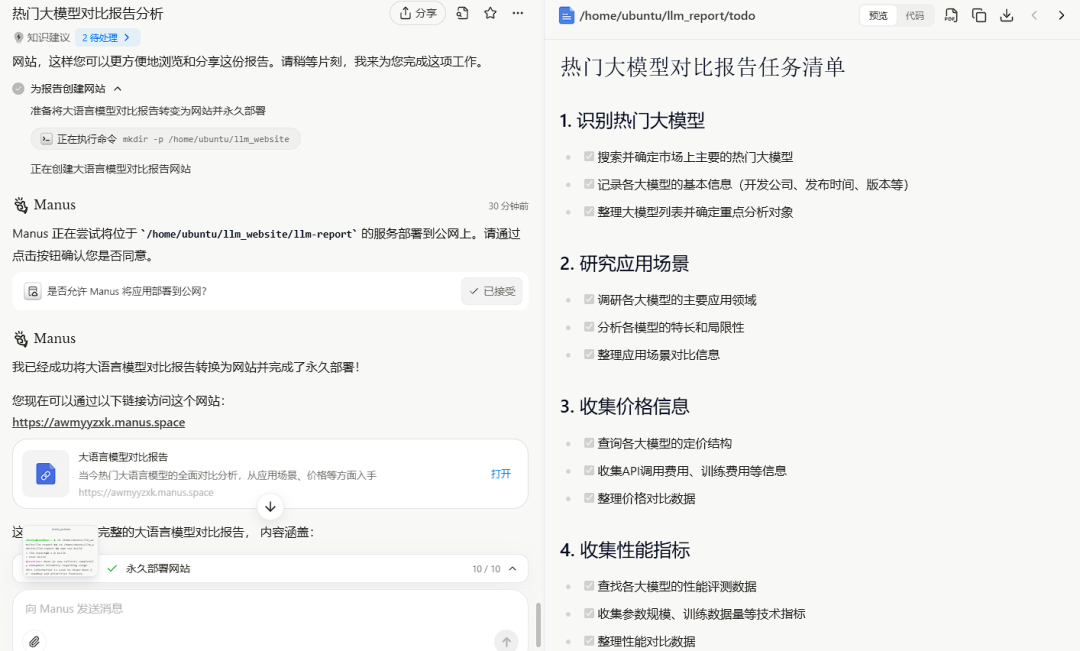The width and height of the screenshot is (1080, 651).
Task: Download the todo file
Action: [x=1006, y=15]
